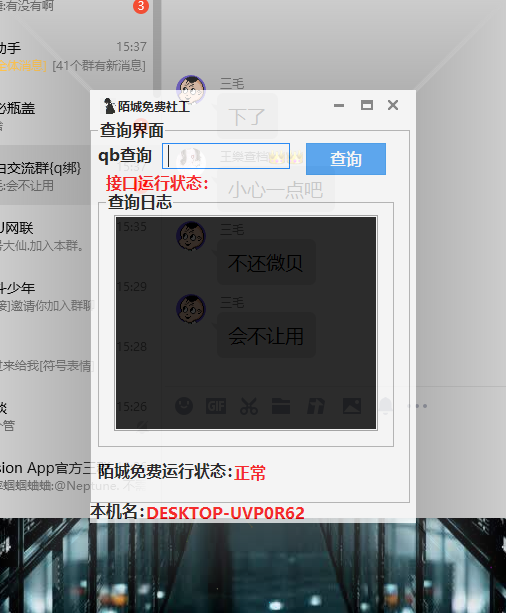This screenshot has height=613, width=506.
Task: Click the bell notification icon in chat
Action: click(385, 406)
